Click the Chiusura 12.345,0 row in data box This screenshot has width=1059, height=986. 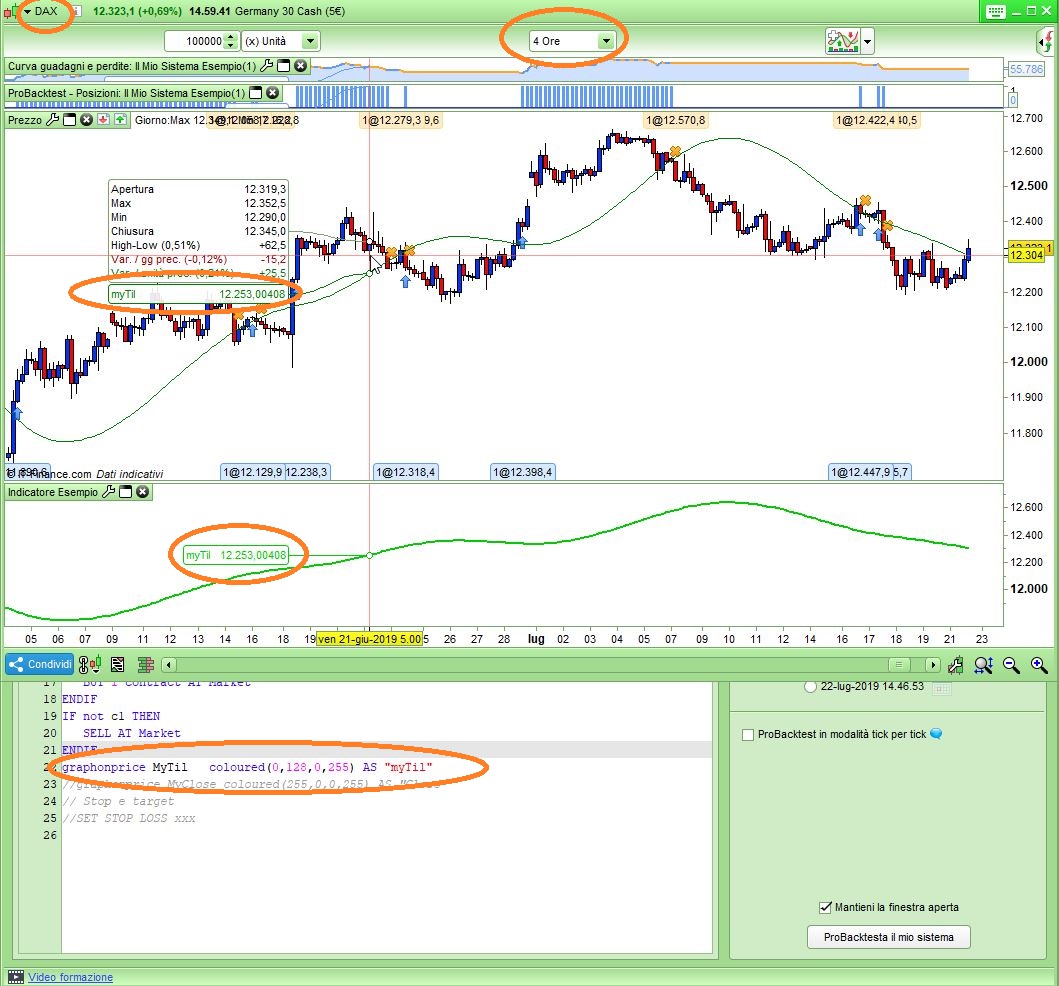coord(199,231)
